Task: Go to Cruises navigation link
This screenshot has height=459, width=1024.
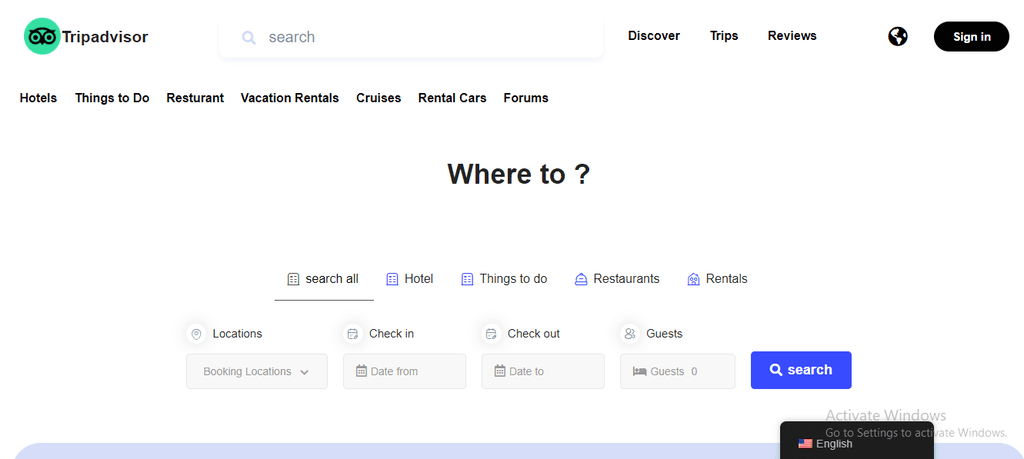Action: 379,98
